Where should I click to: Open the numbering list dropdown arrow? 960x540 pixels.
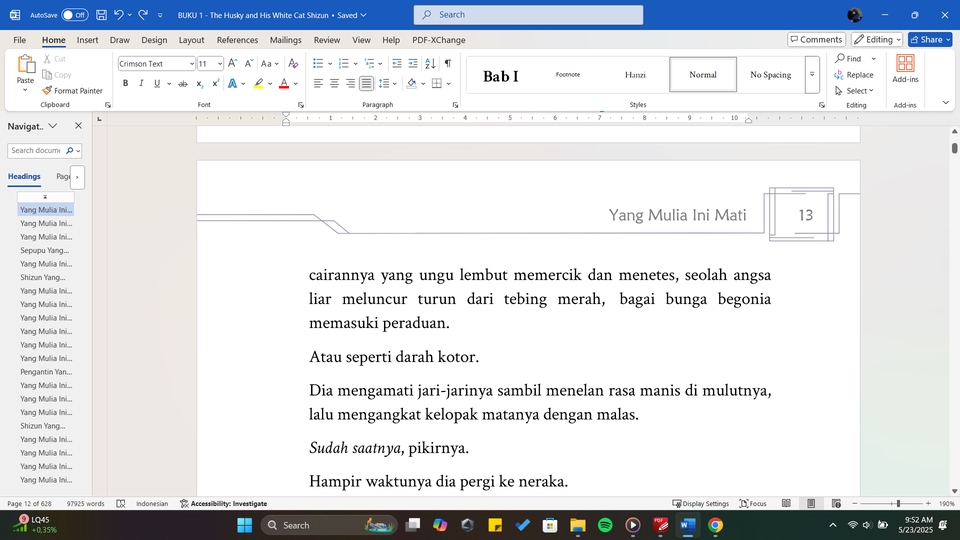tap(356, 64)
